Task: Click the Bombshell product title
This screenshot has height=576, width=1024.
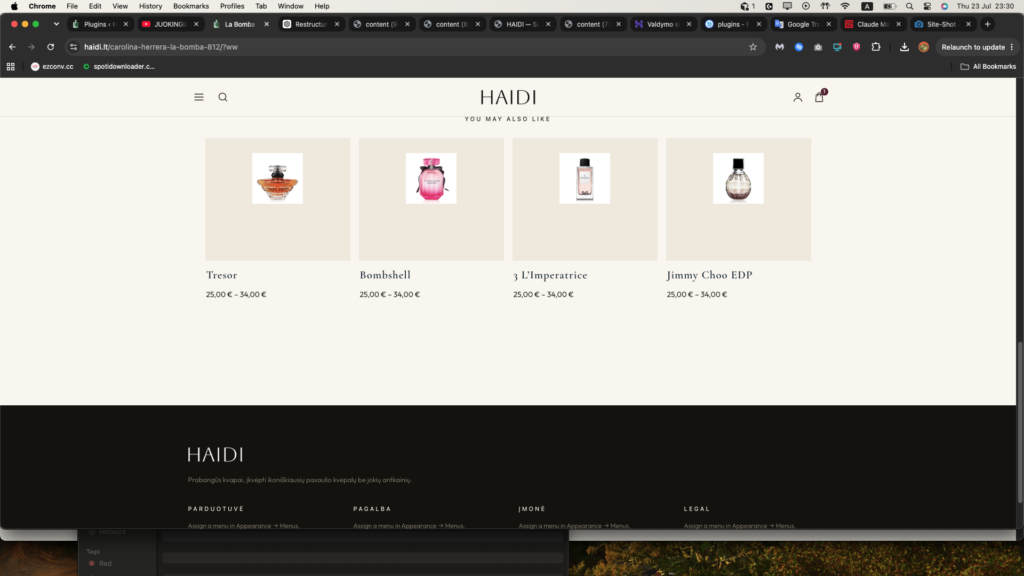Action: coord(385,275)
